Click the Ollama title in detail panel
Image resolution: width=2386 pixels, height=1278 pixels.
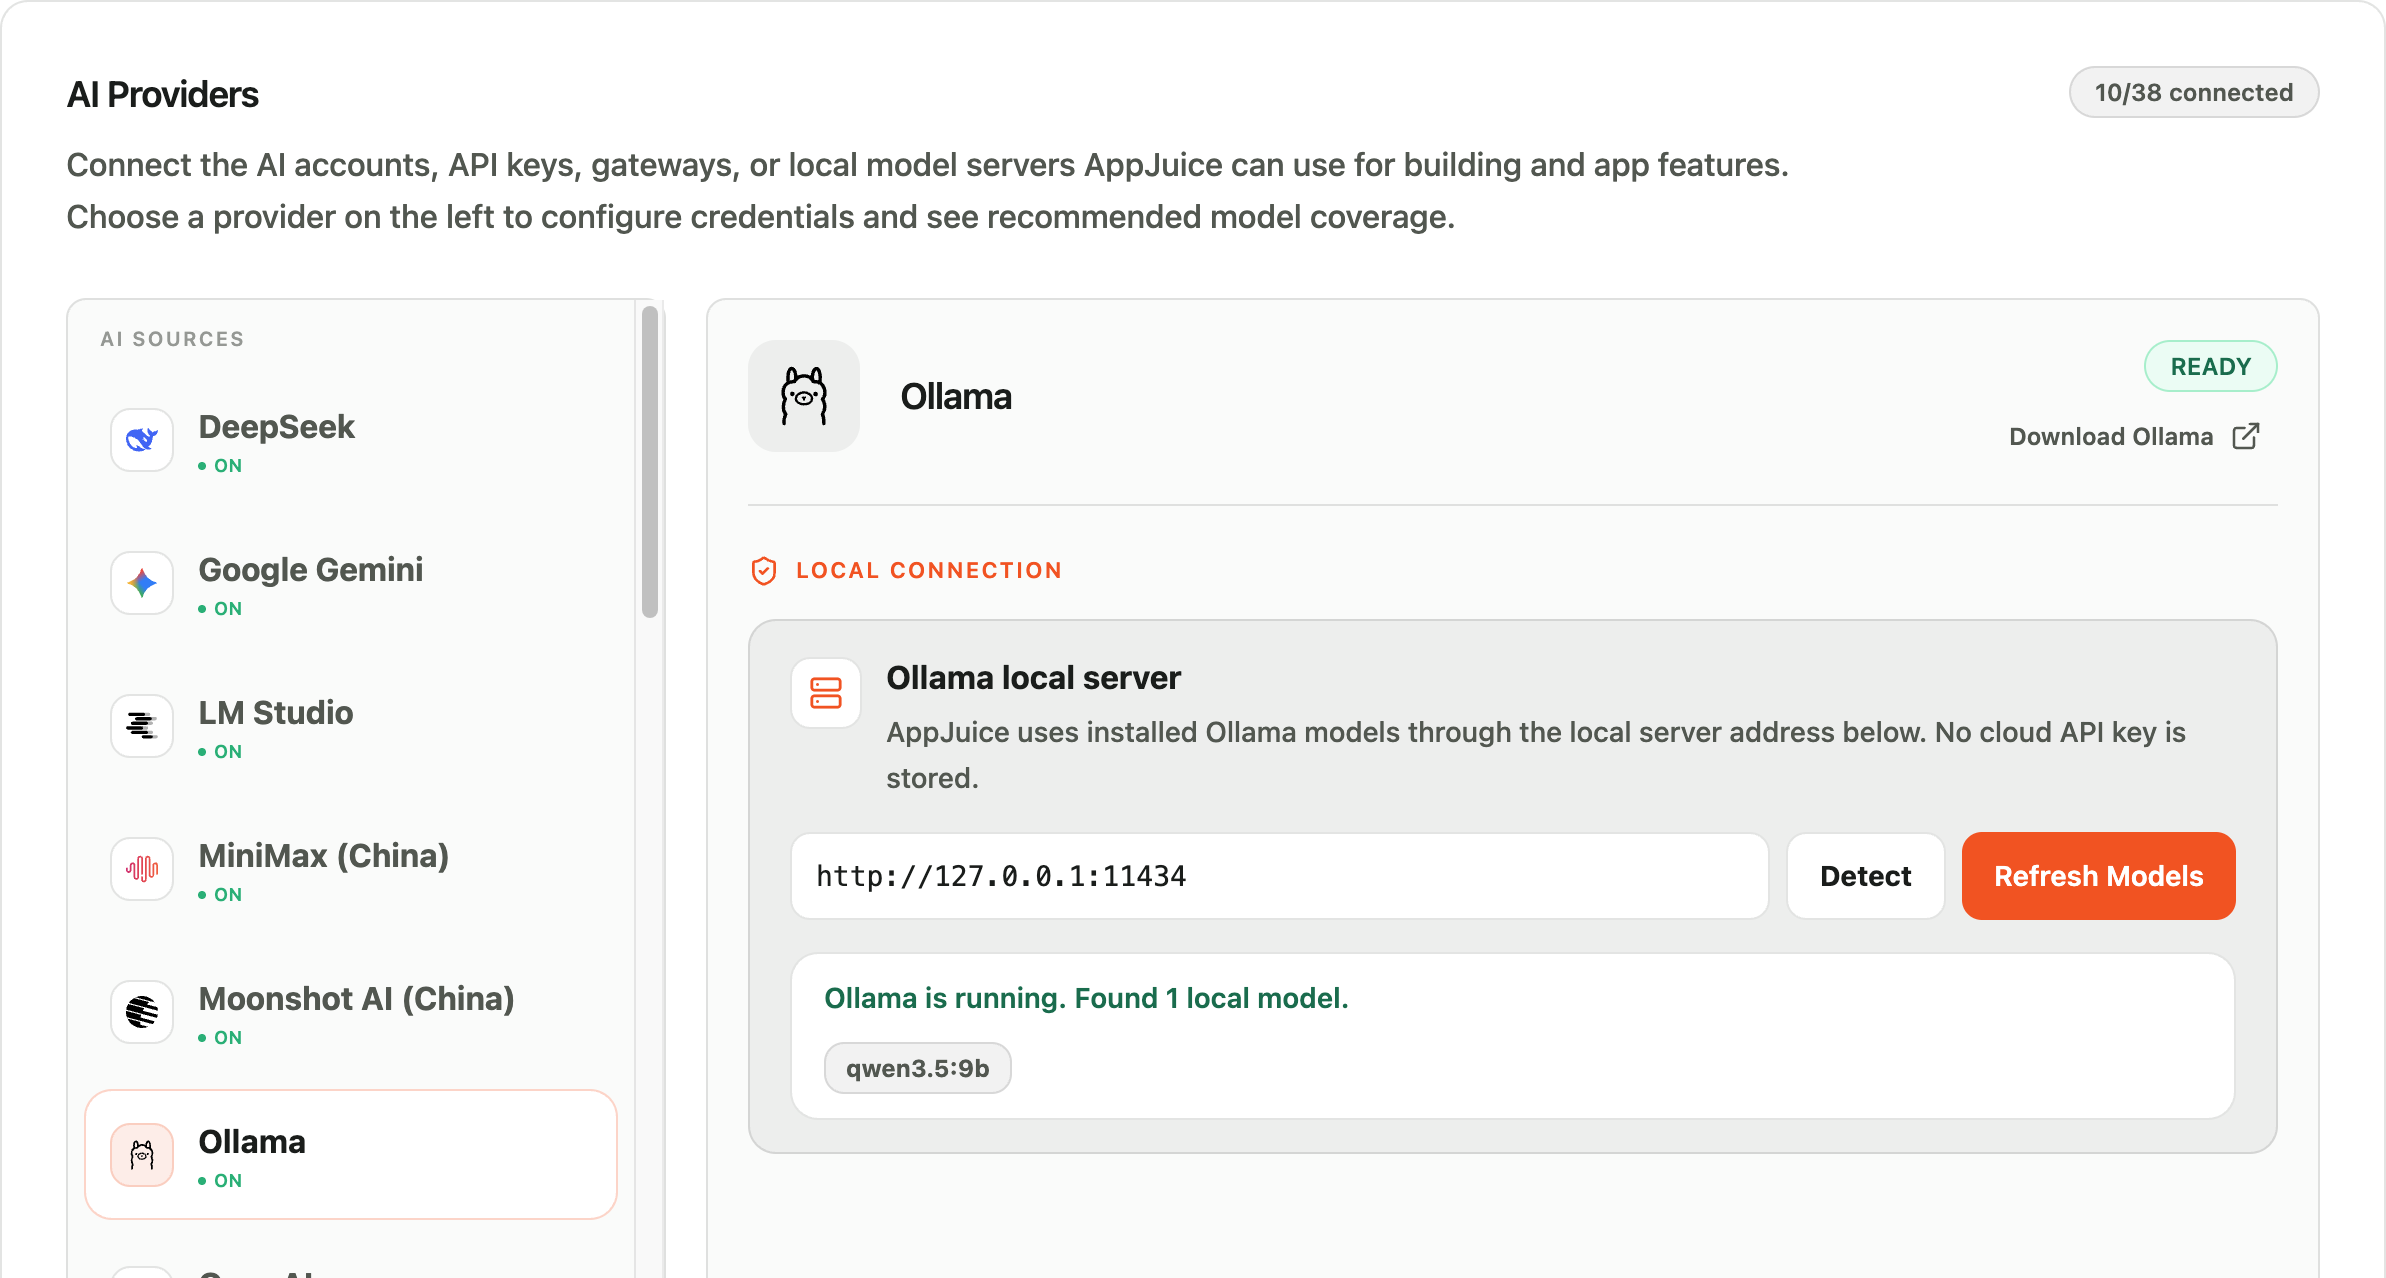956,397
